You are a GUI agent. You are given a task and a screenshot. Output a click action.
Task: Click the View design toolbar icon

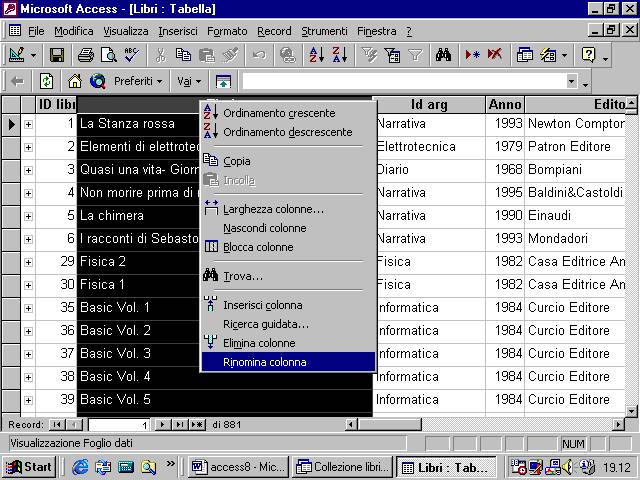pos(16,55)
